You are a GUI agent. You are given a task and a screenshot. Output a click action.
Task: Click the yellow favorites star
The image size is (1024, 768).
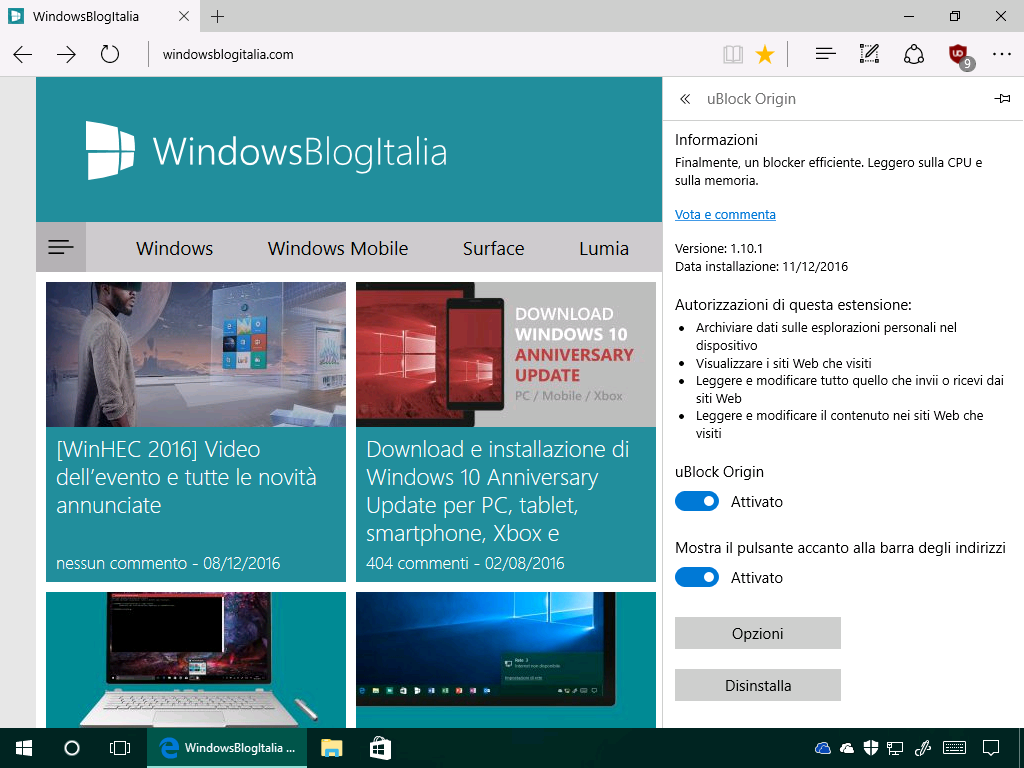[x=765, y=54]
